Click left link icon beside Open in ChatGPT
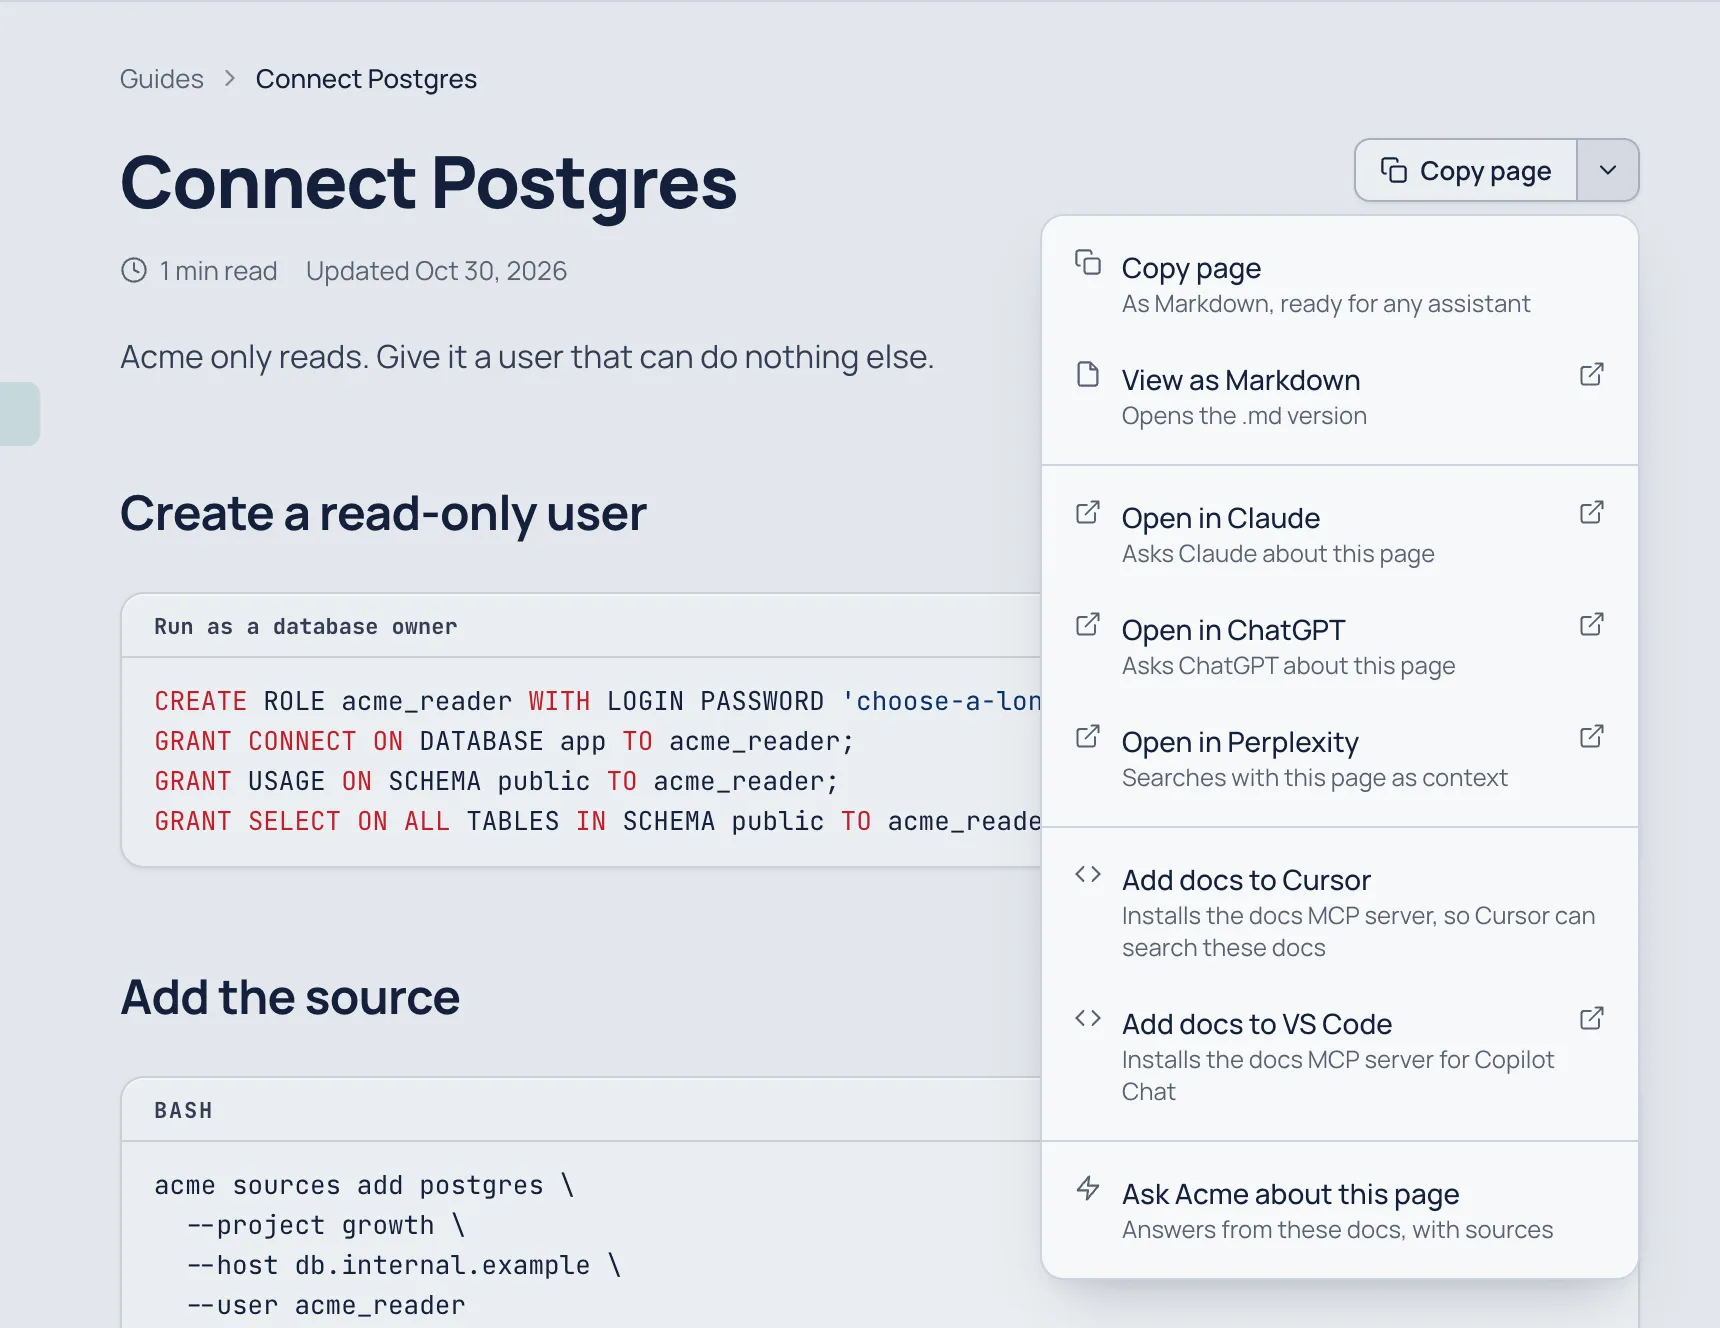 1088,625
